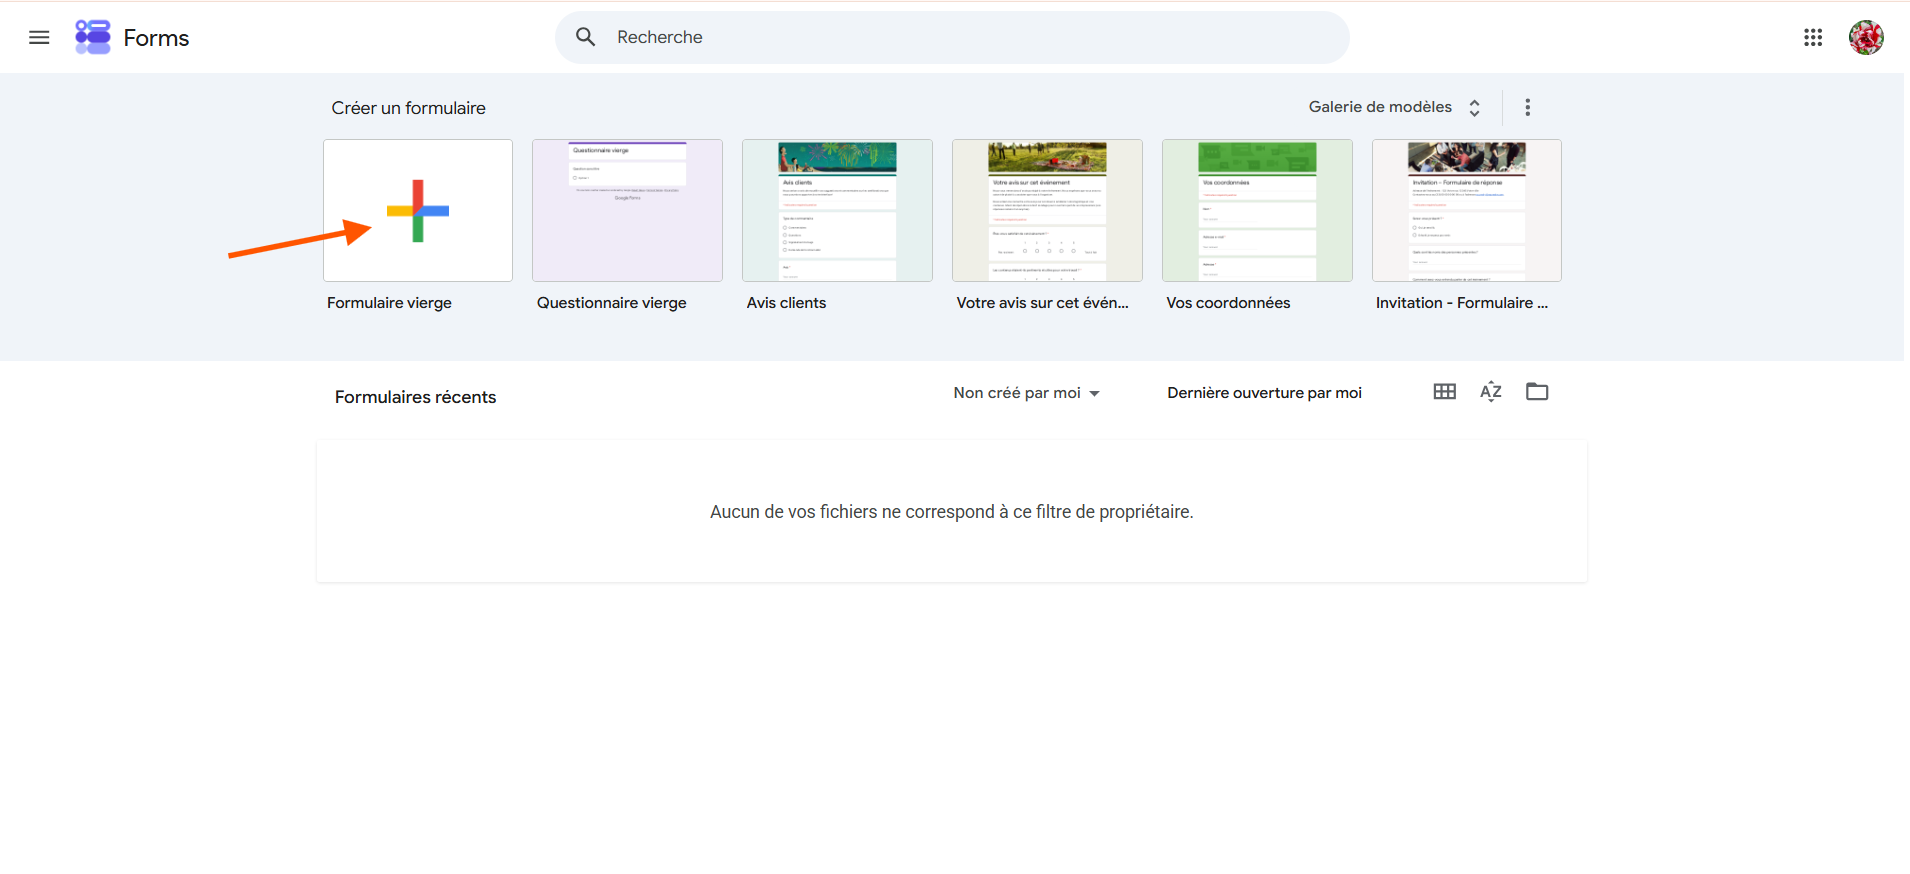Open the Vos coordonnées template thumbnail
Screen dimensions: 1910x874
point(1257,210)
